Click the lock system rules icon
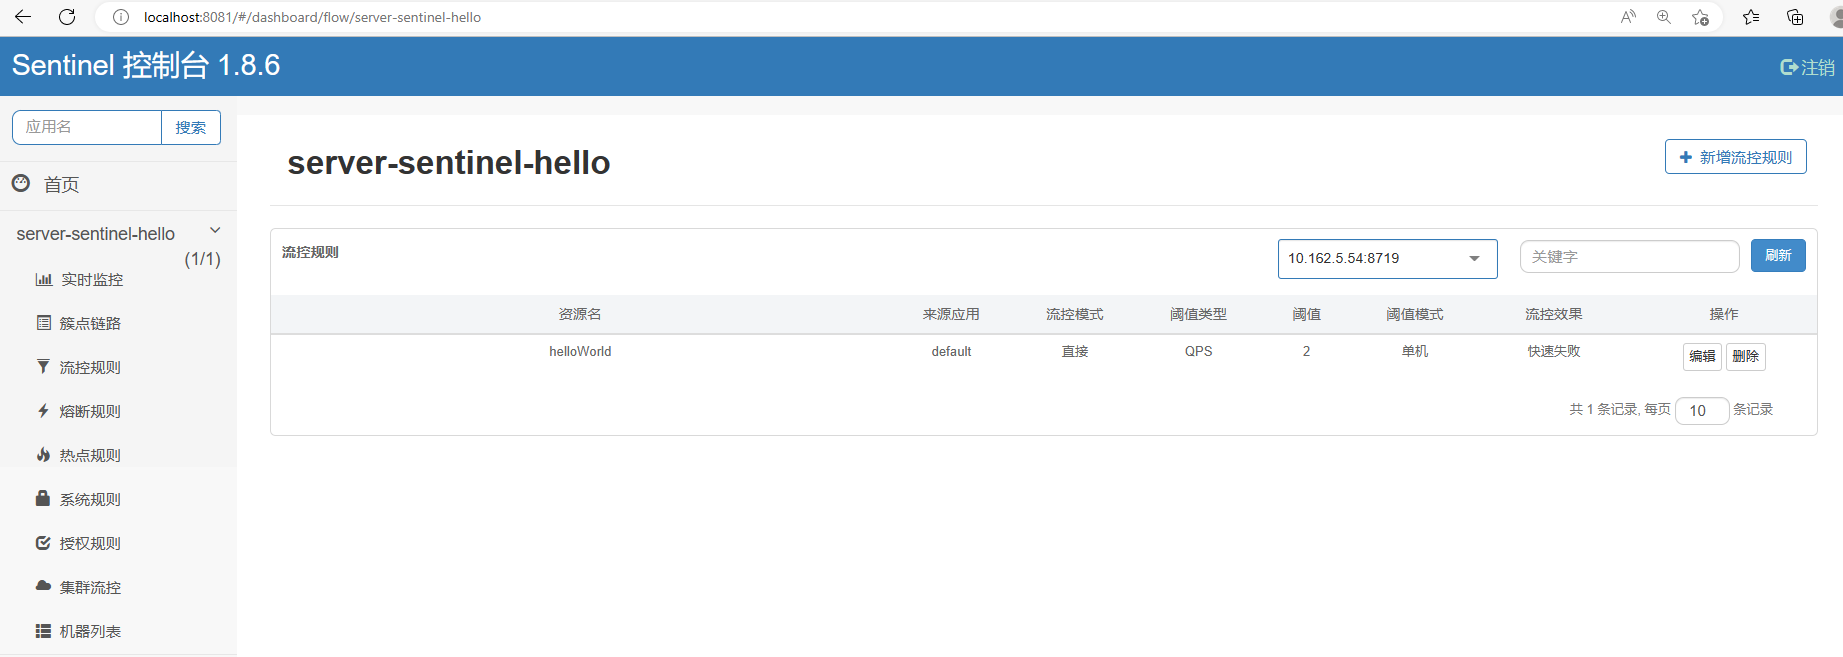Screen dimensions: 1843x657 (x=43, y=497)
